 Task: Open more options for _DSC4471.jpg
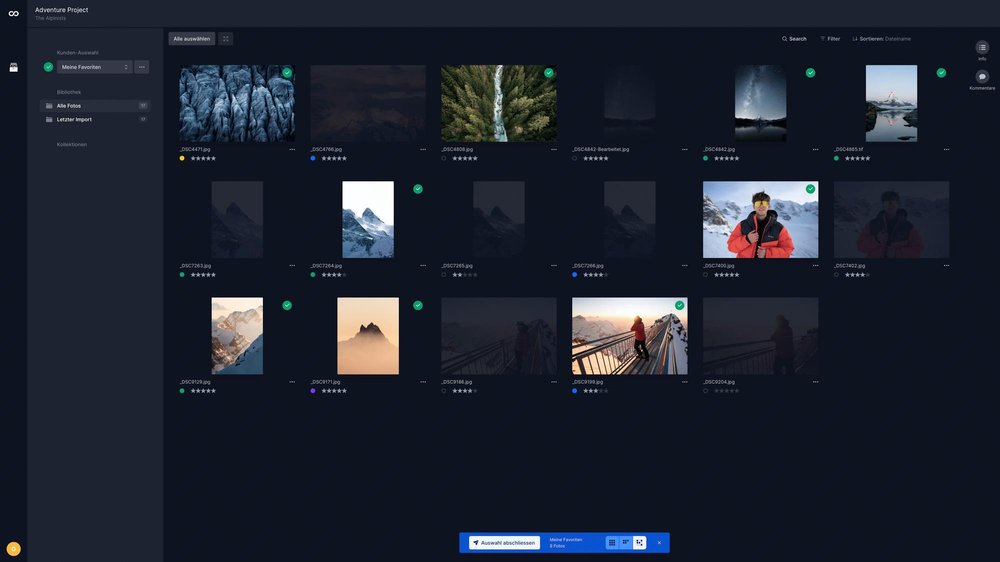click(x=292, y=149)
